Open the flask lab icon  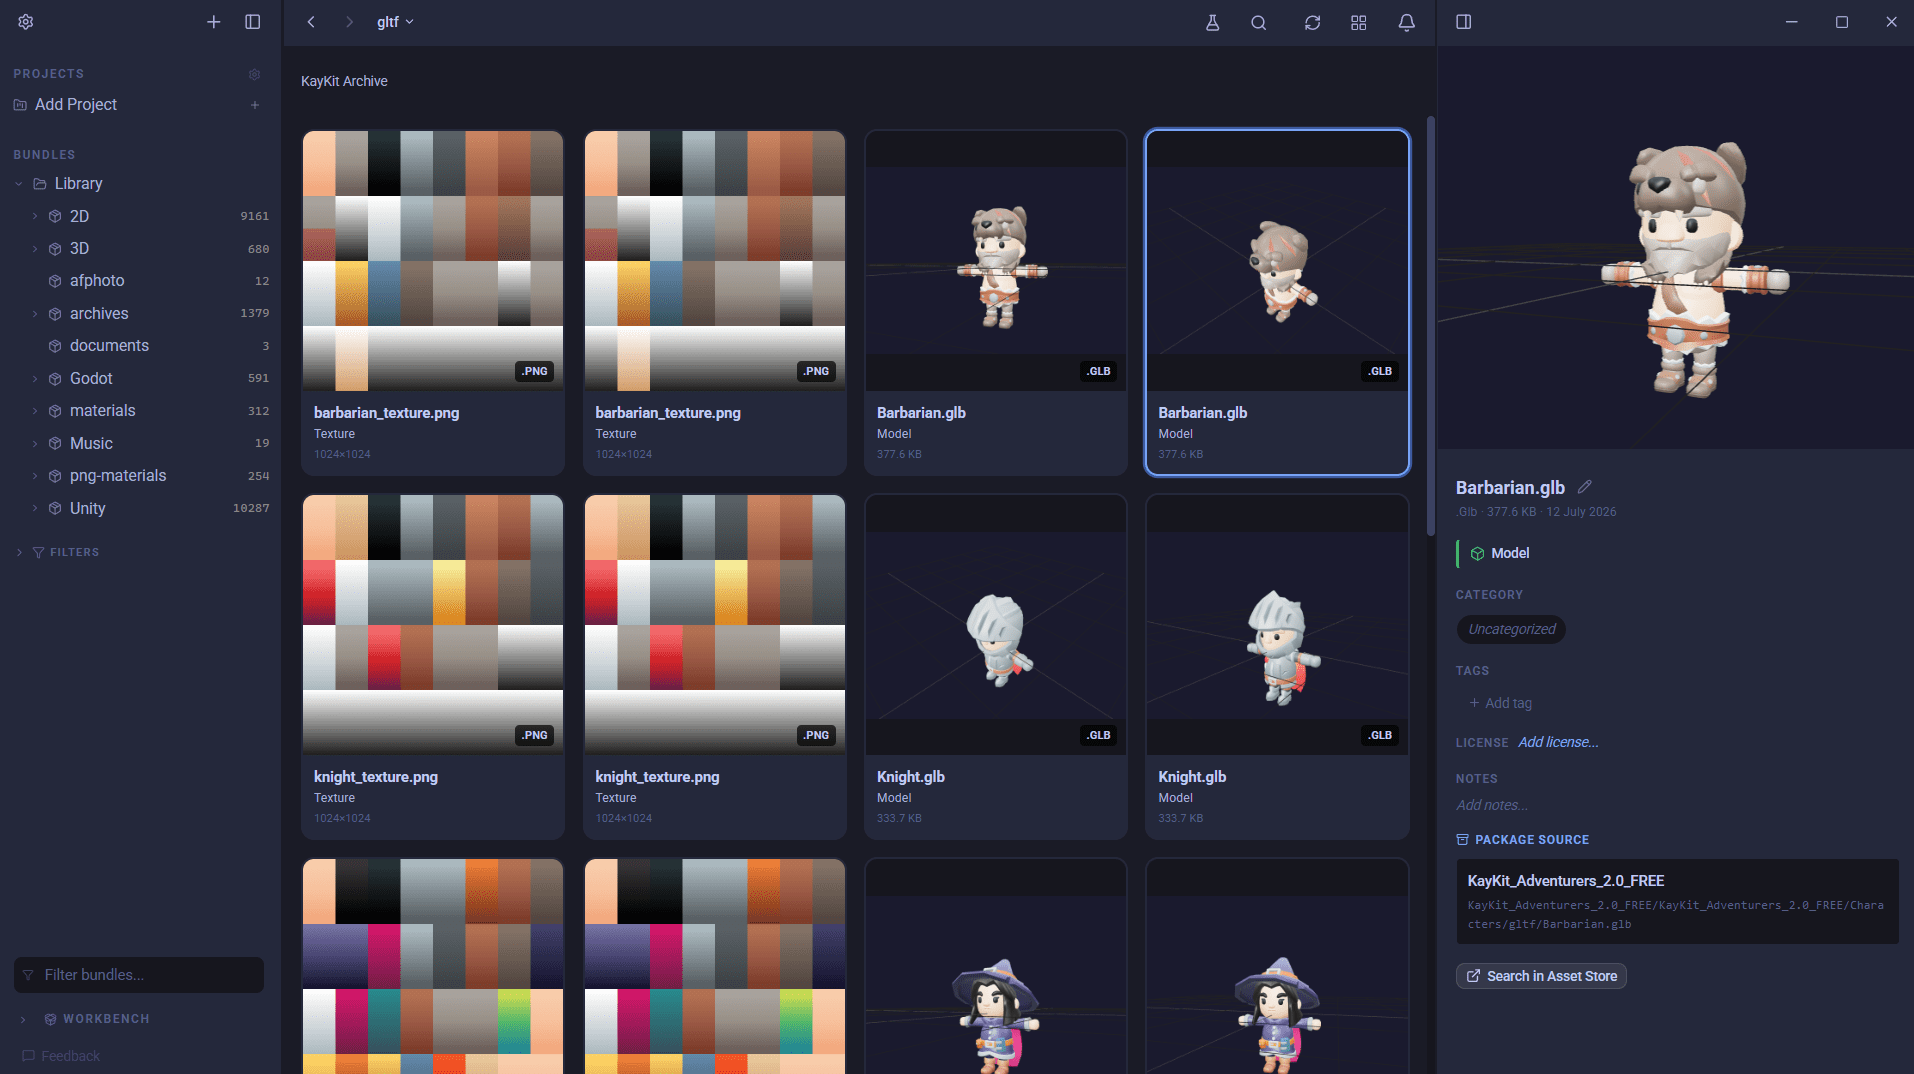(x=1212, y=22)
